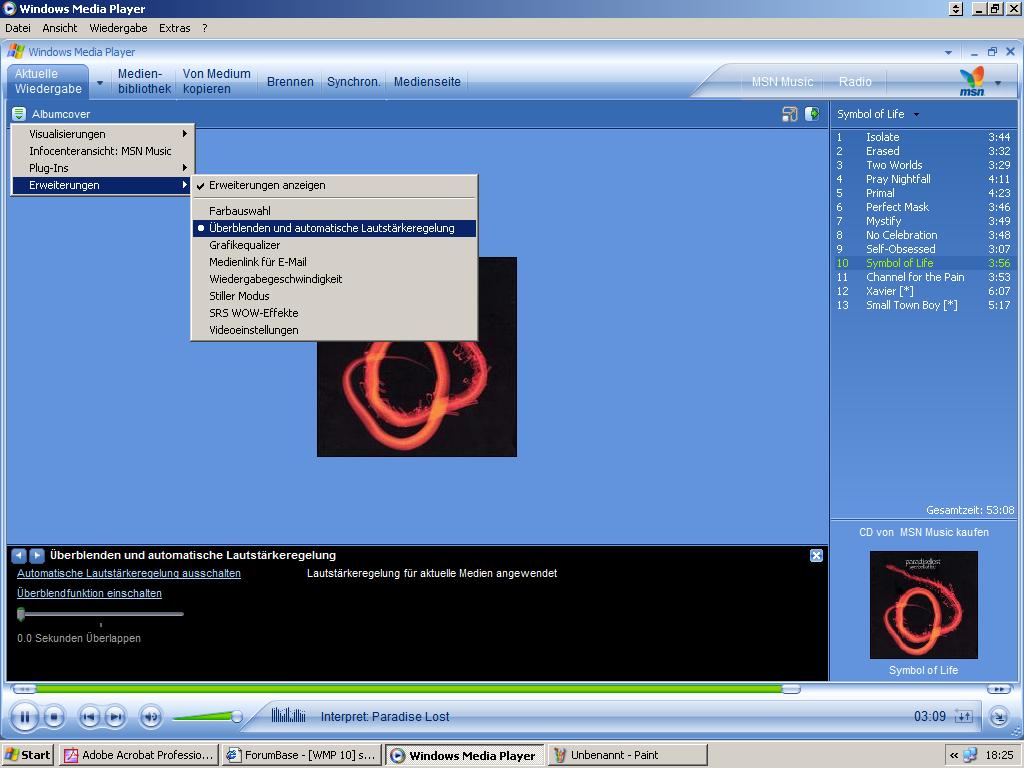Screen dimensions: 1024x768
Task: Click the network tray icon
Action: coord(970,755)
